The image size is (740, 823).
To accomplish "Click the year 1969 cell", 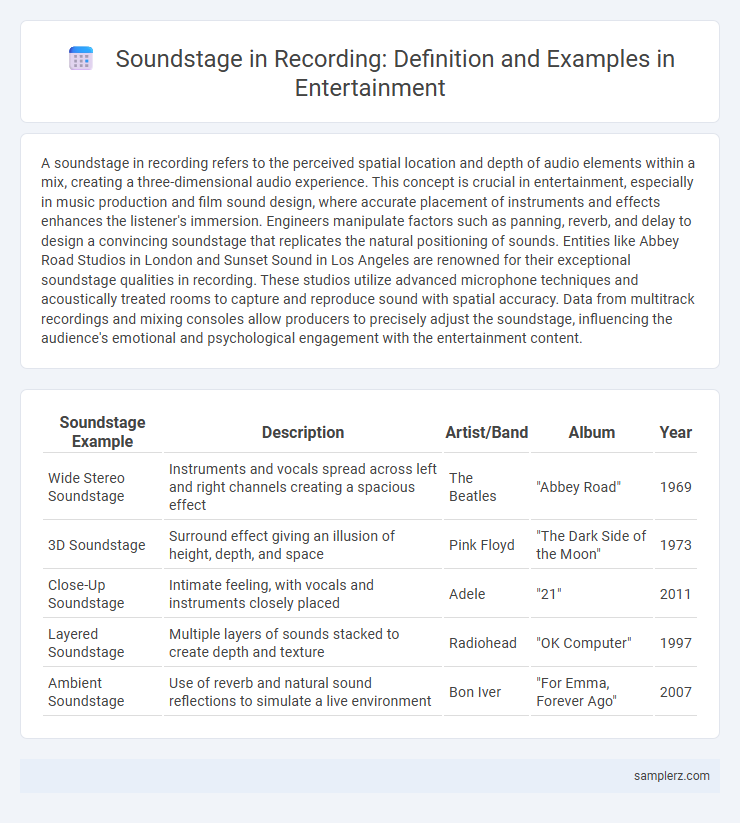I will 675,487.
